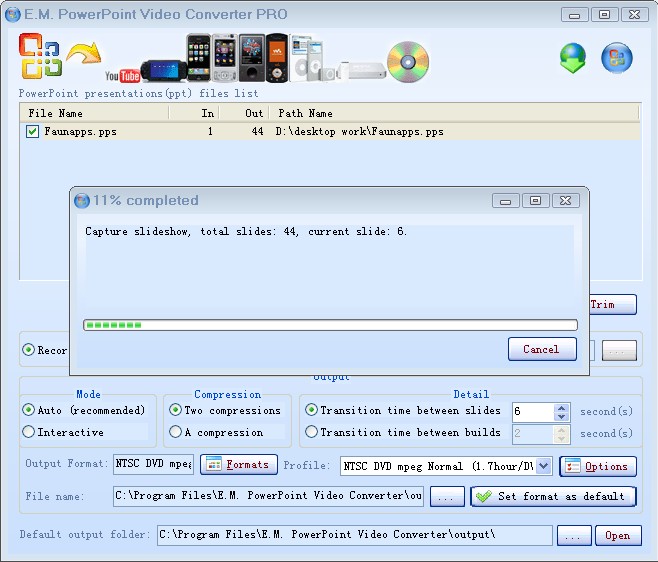
Task: Select the Interactive mode radio button
Action: pyautogui.click(x=29, y=431)
